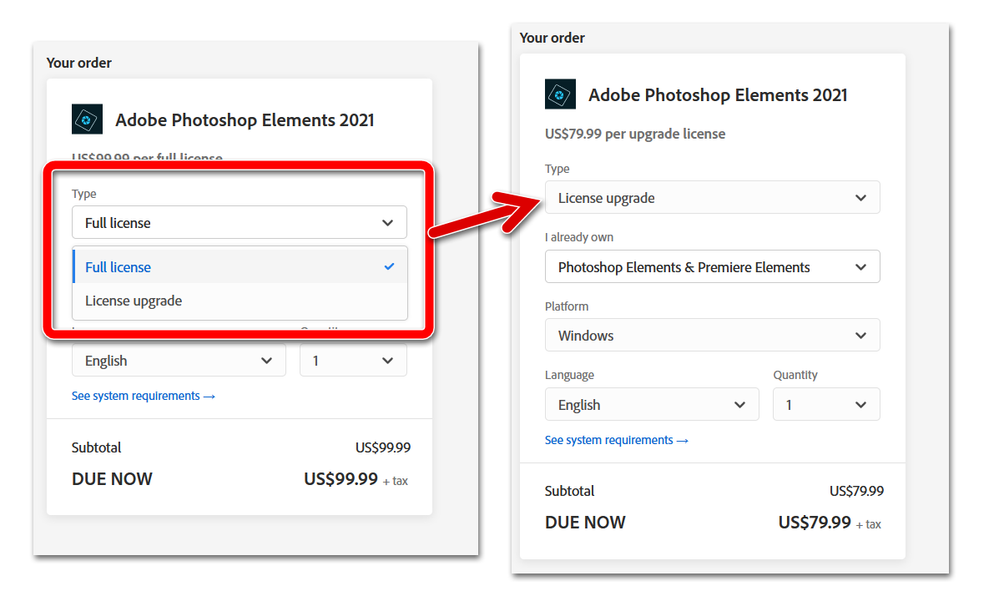The height and width of the screenshot is (597, 999).
Task: Open See system requirements link on left
Action: tap(143, 396)
